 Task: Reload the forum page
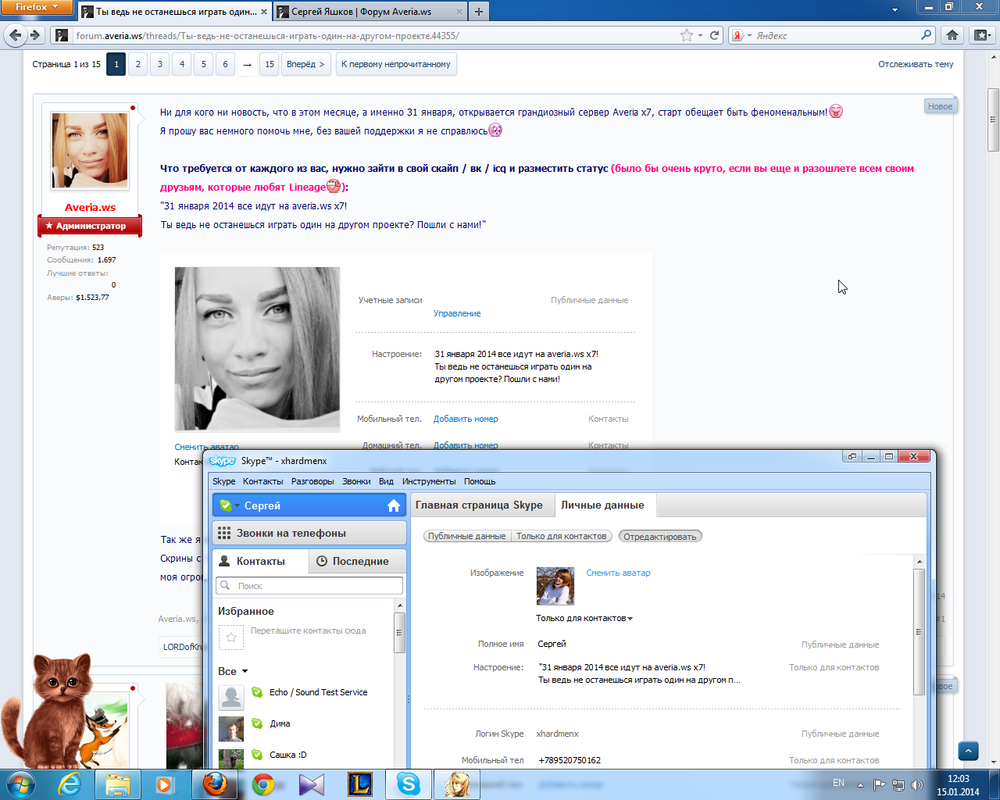(714, 35)
